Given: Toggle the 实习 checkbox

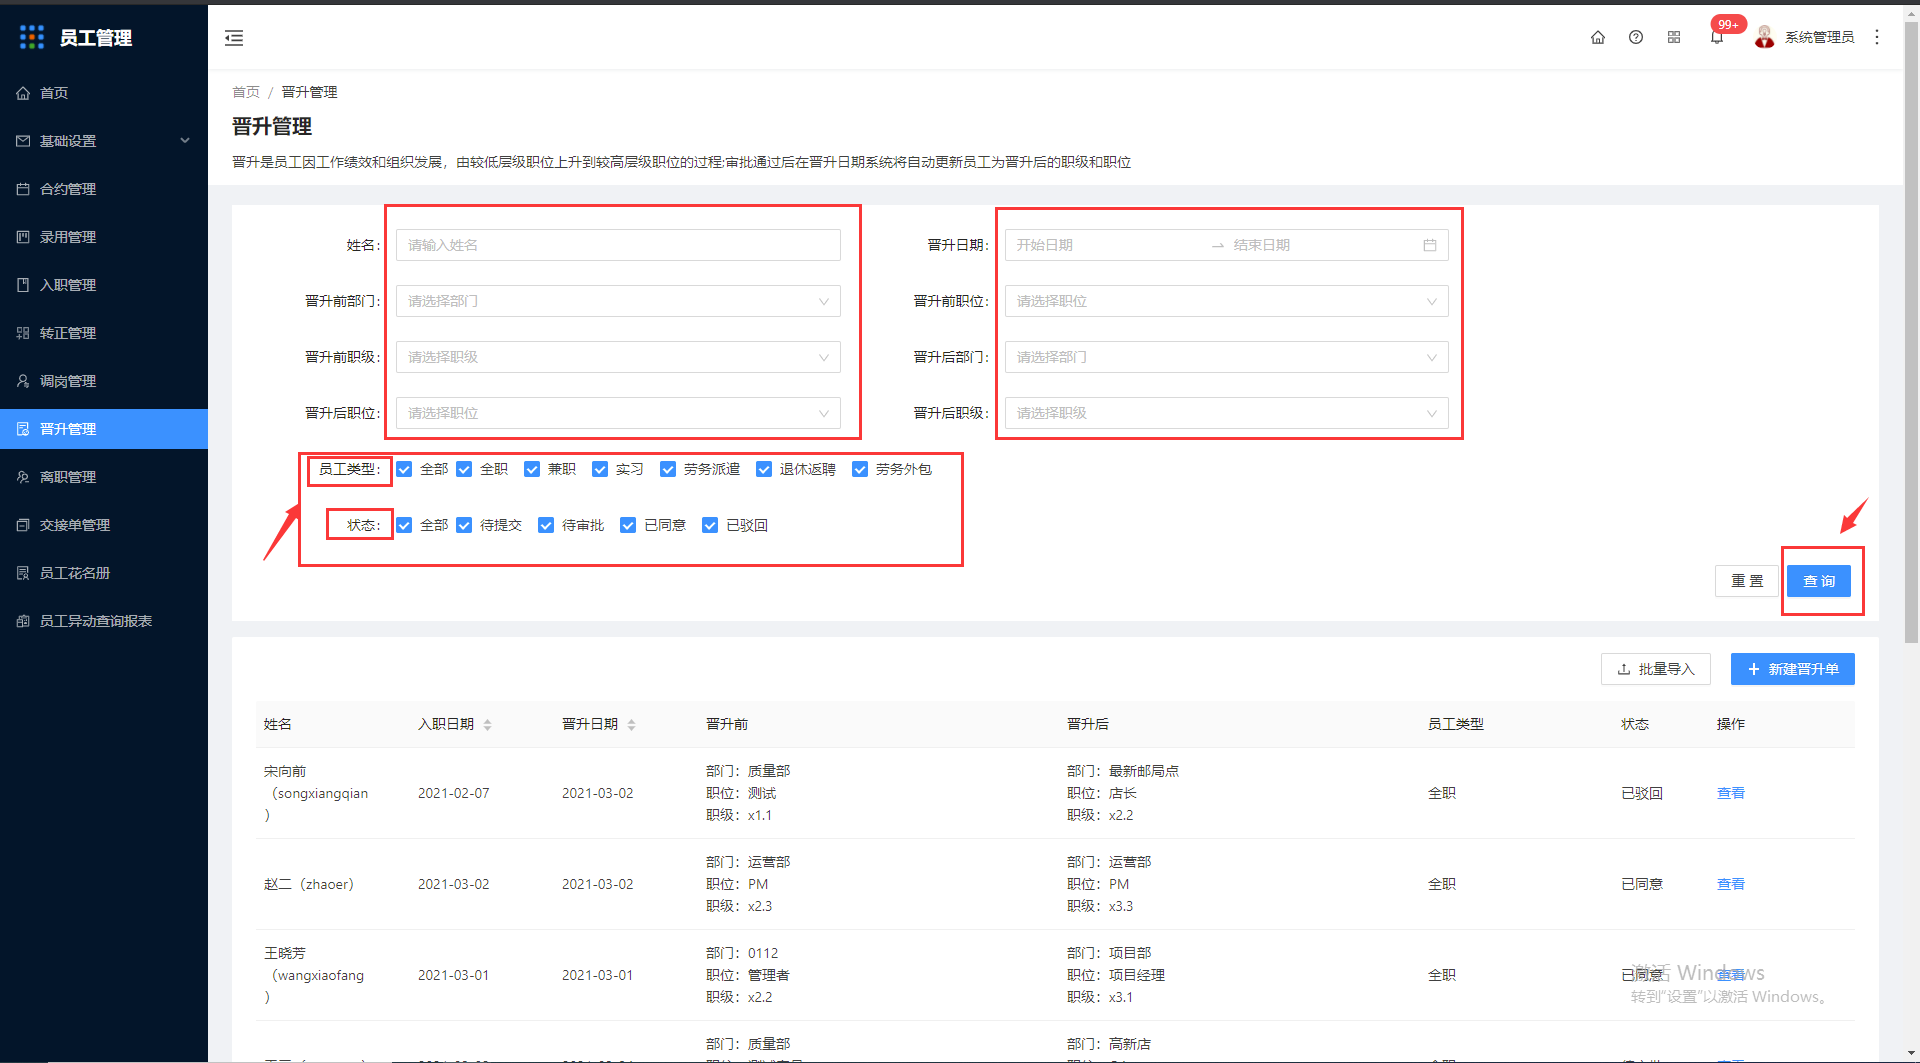Looking at the screenshot, I should coord(600,469).
